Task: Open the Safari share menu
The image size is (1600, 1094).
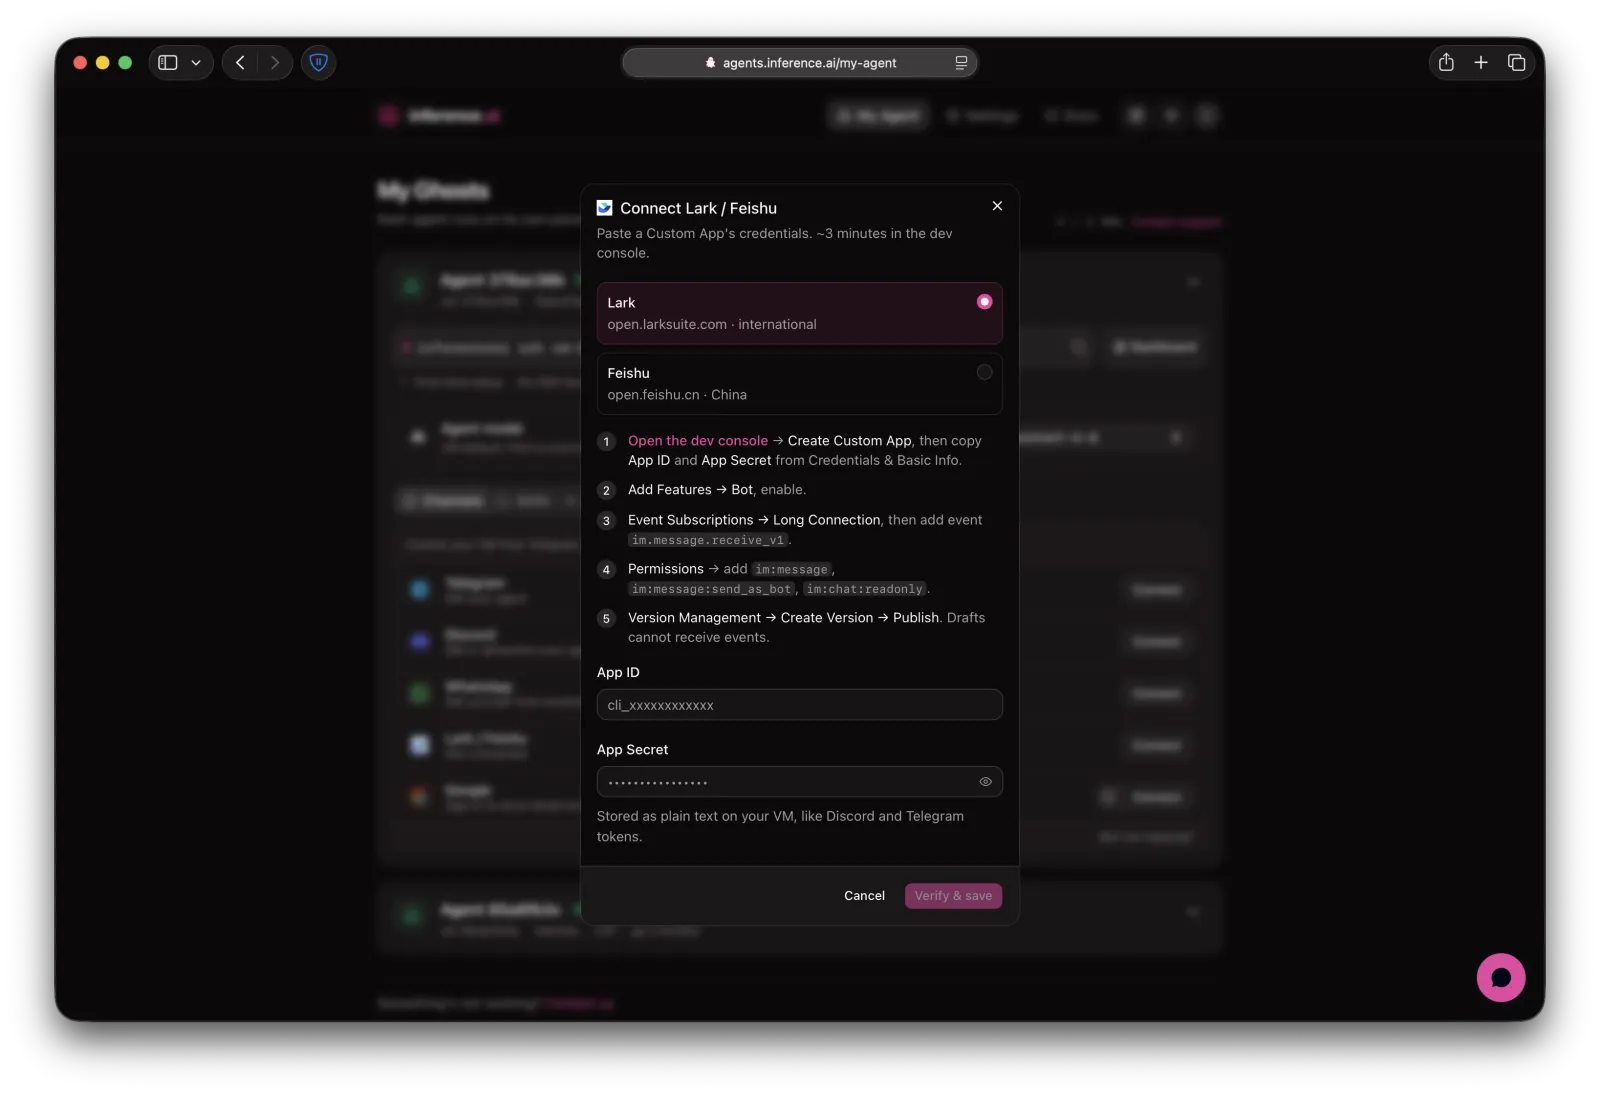Action: 1446,63
